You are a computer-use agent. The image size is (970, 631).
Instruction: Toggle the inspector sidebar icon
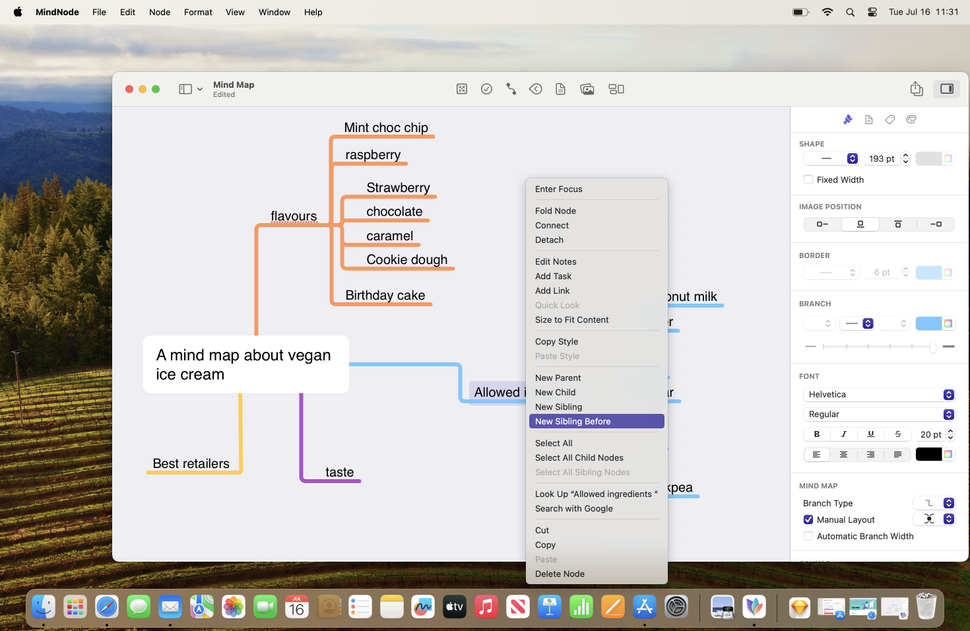(x=946, y=88)
